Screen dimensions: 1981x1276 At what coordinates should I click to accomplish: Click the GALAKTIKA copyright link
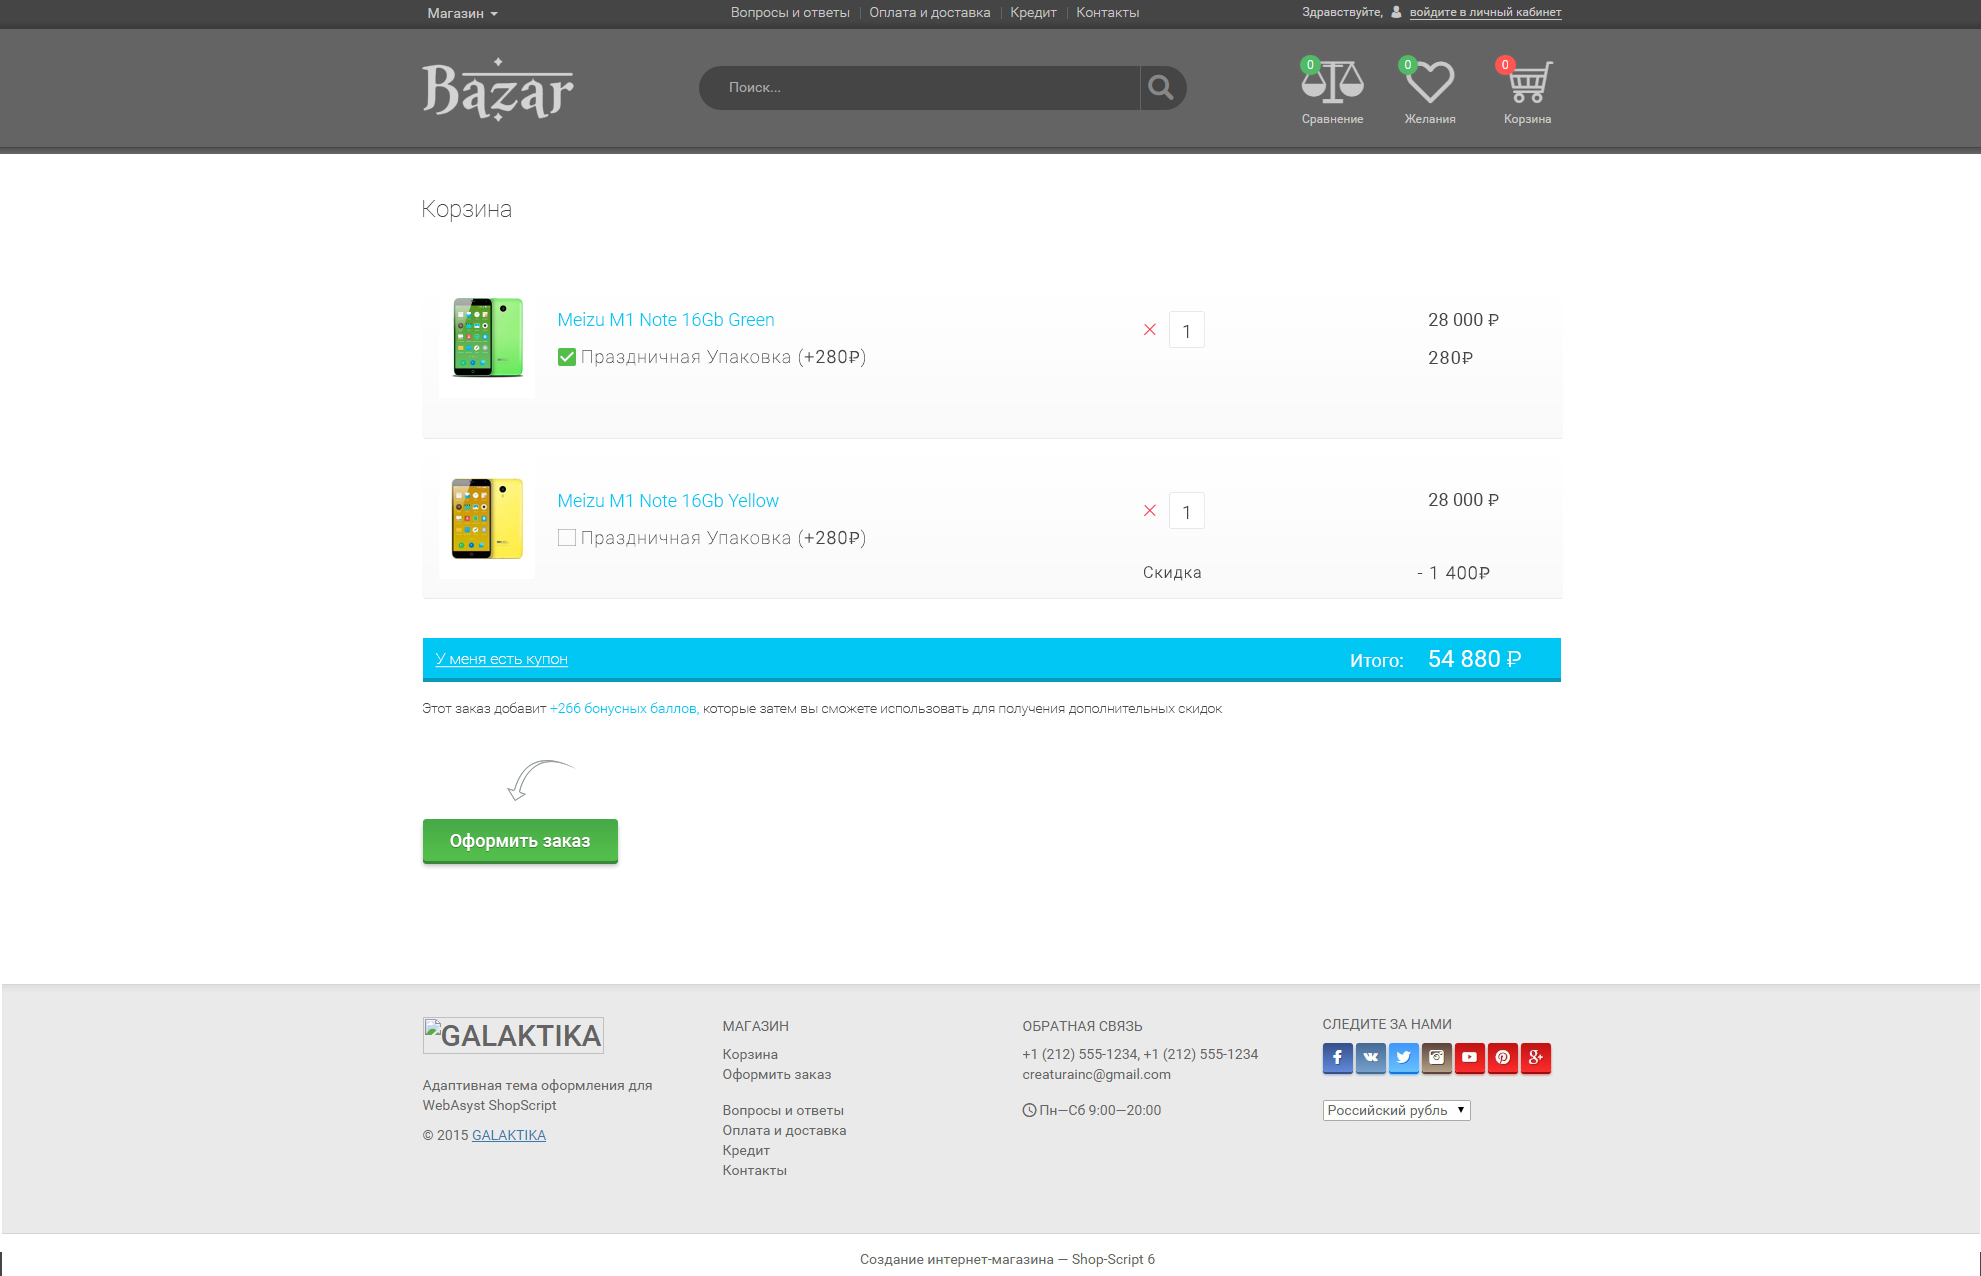(x=509, y=1135)
